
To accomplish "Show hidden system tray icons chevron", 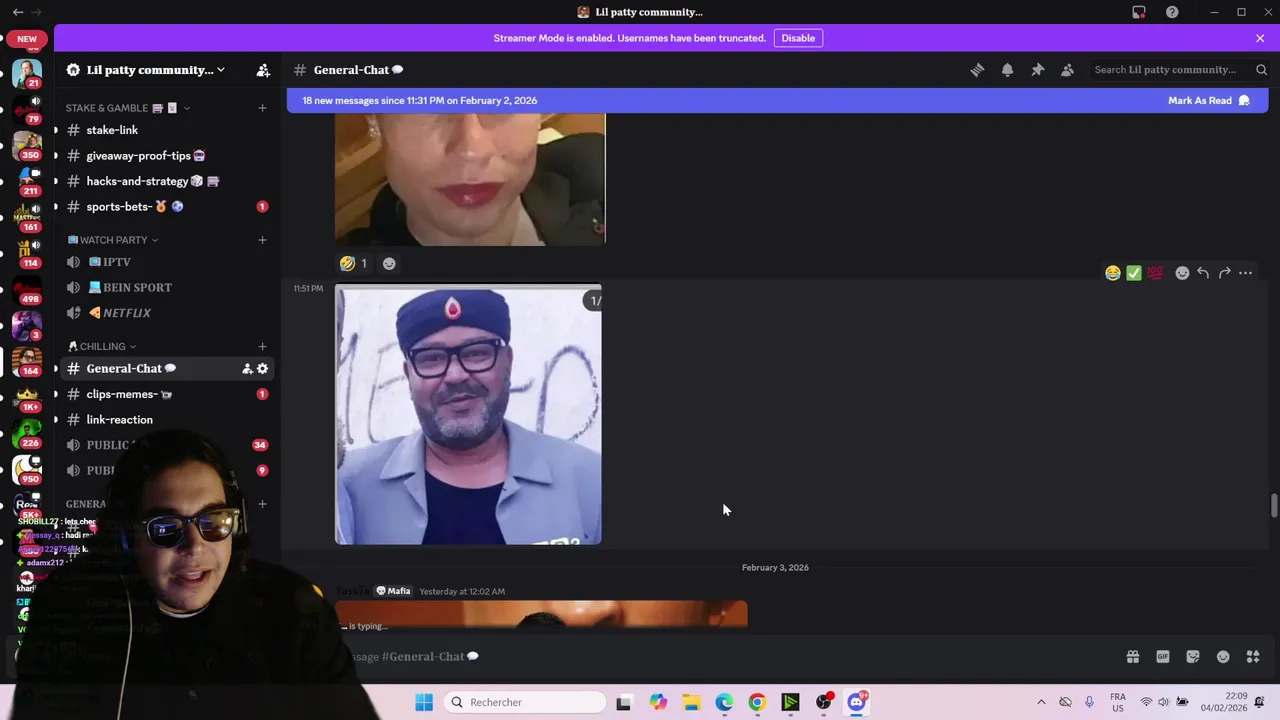I will [x=1041, y=702].
